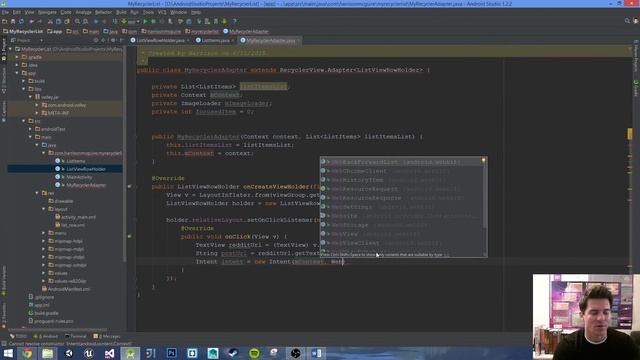The image size is (640, 360).
Task: Click the search everywhere magnifier at top right
Action: [627, 21]
